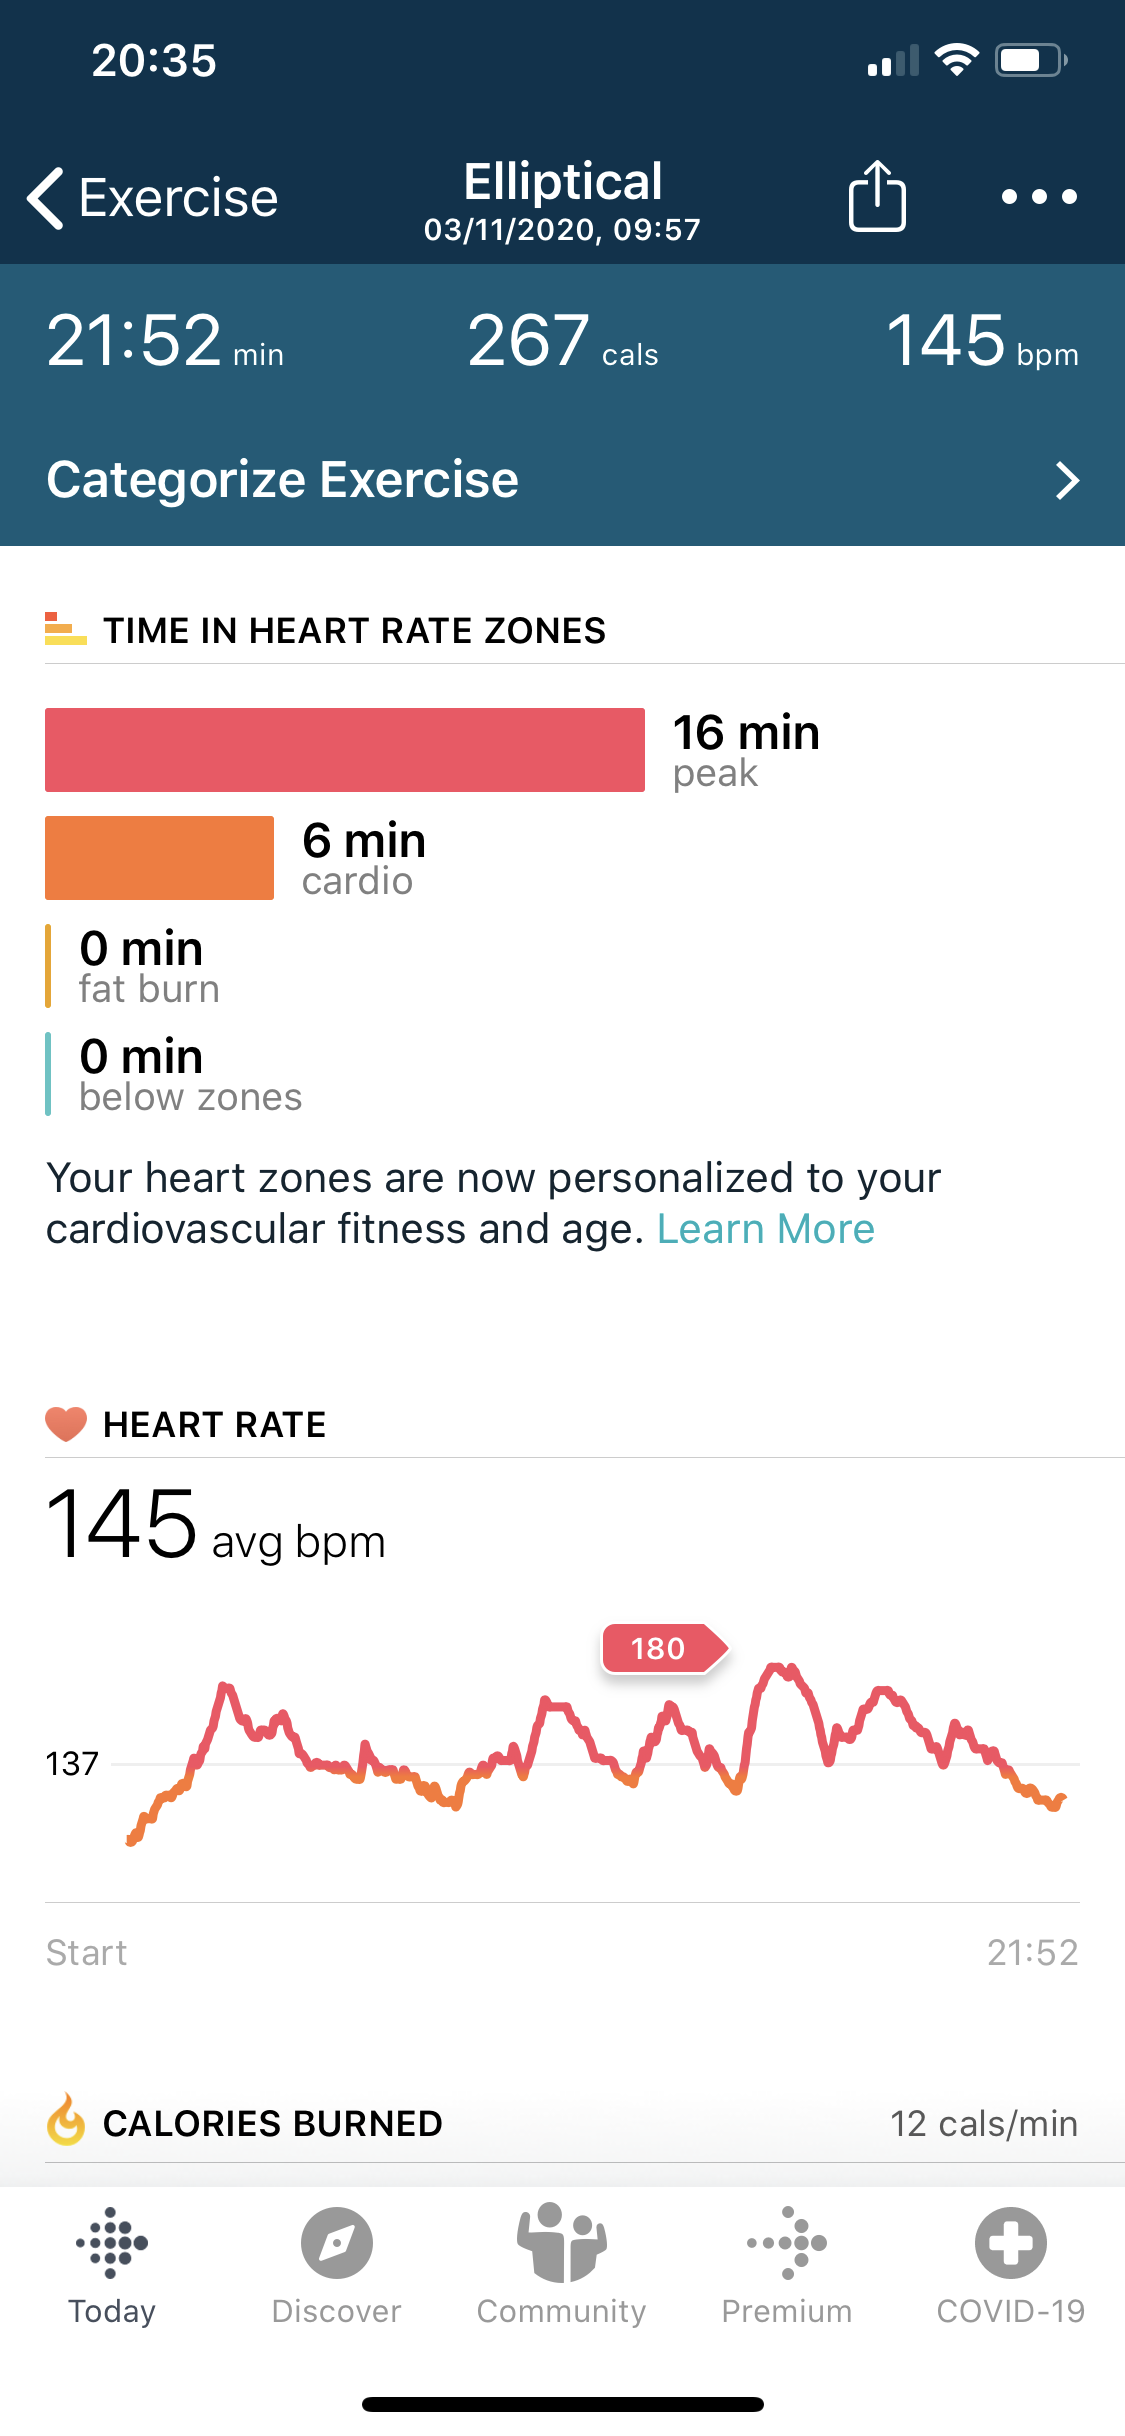Click the Learn More link

pos(765,1229)
